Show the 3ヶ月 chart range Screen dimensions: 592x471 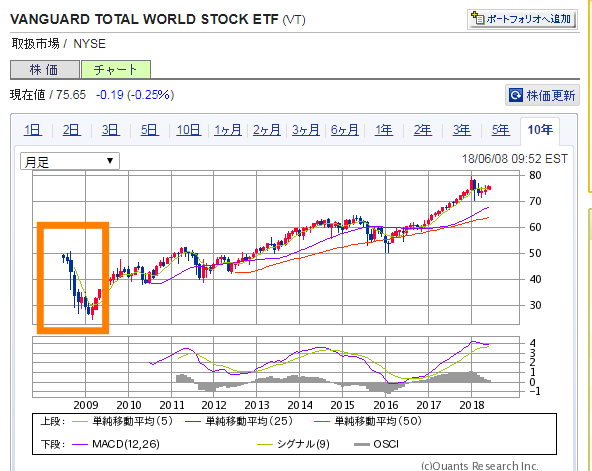point(305,130)
